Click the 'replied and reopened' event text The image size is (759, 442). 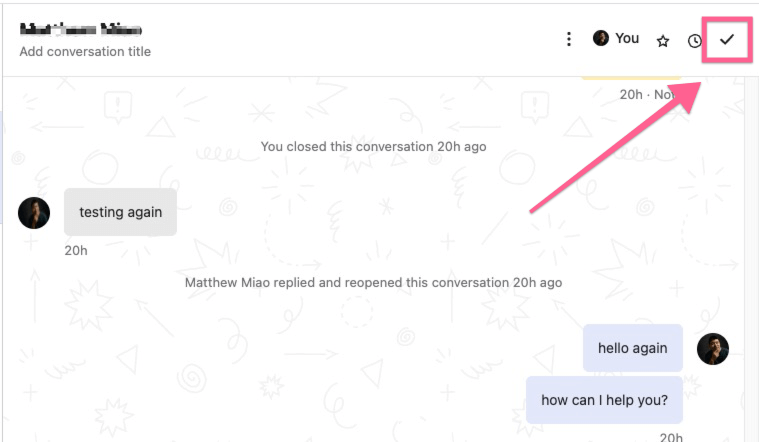(373, 283)
